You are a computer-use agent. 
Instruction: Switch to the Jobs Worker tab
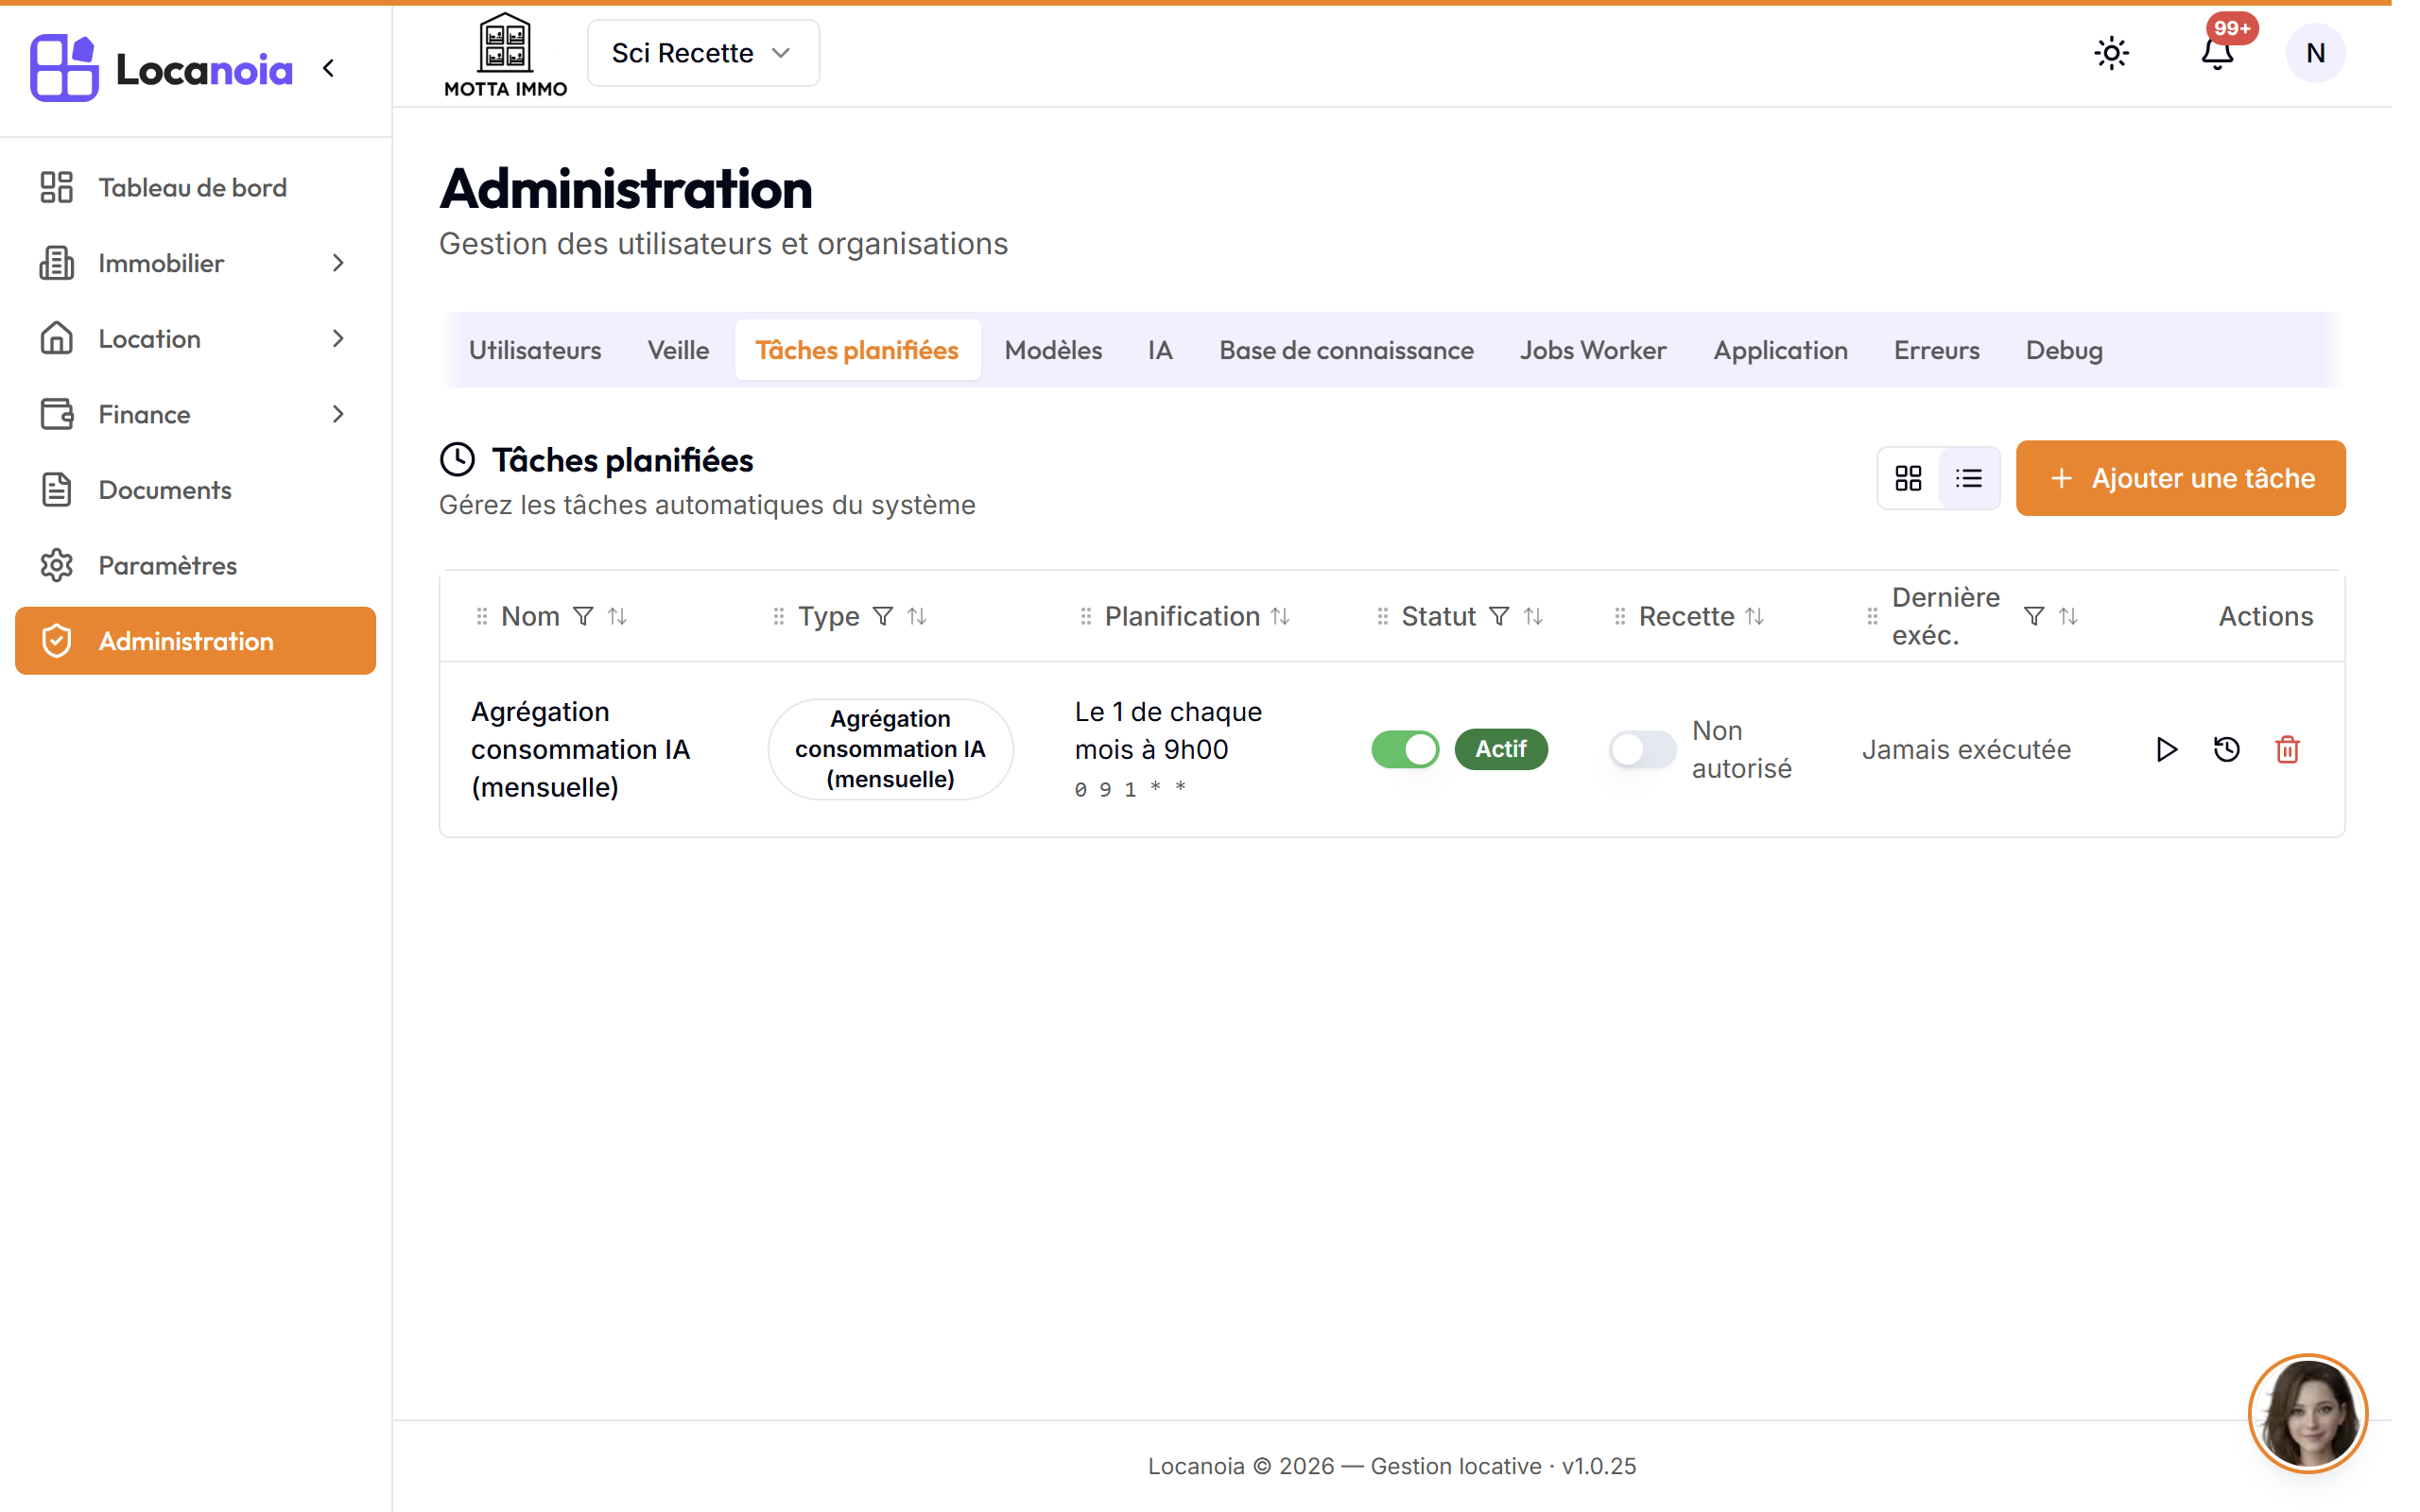1593,350
